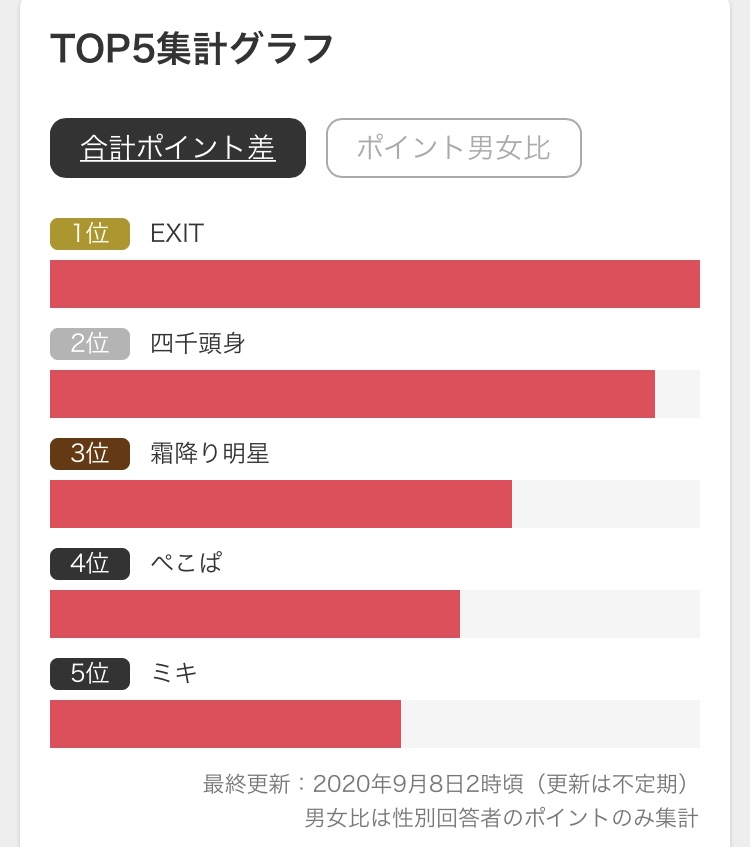750x847 pixels.
Task: Click the 最終更新 date text
Action: 445,784
